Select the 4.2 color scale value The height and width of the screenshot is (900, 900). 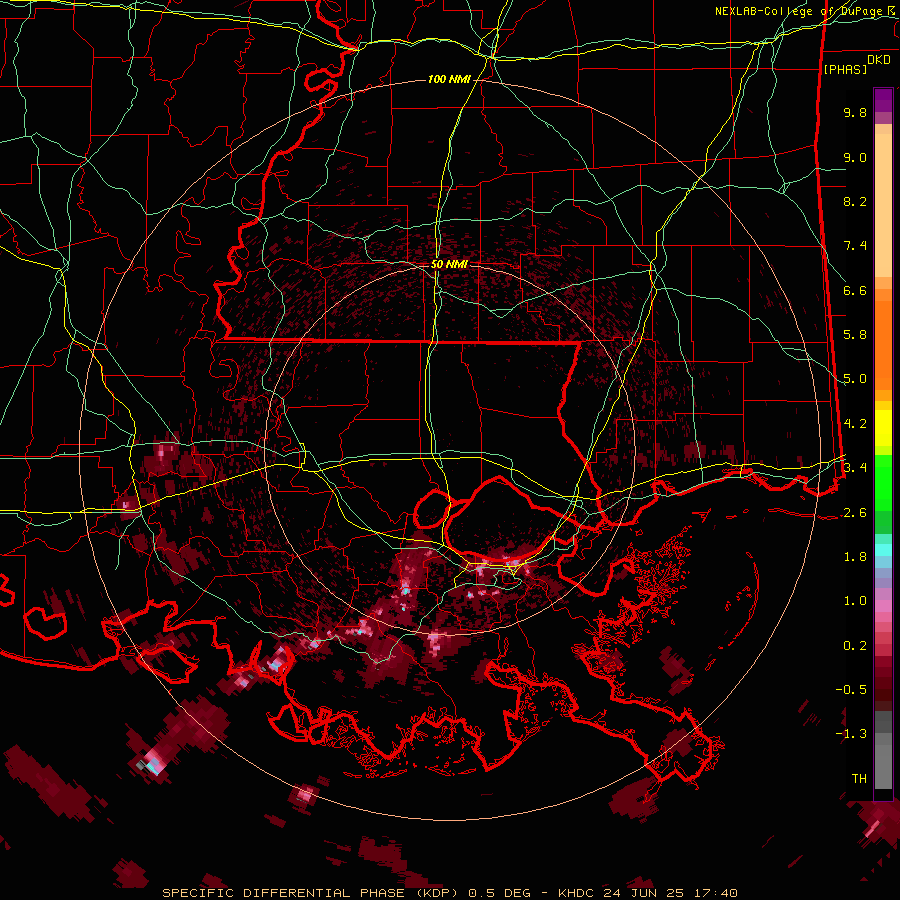pos(855,424)
